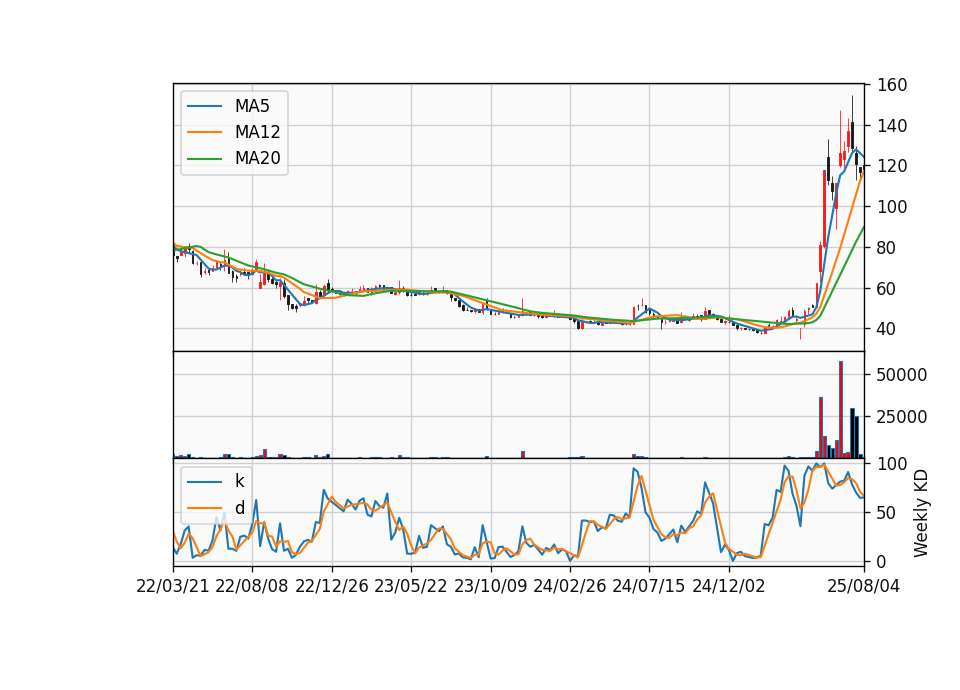Image resolution: width=960 pixels, height=690 pixels.
Task: Click the MA20 legend label
Action: coord(257,158)
